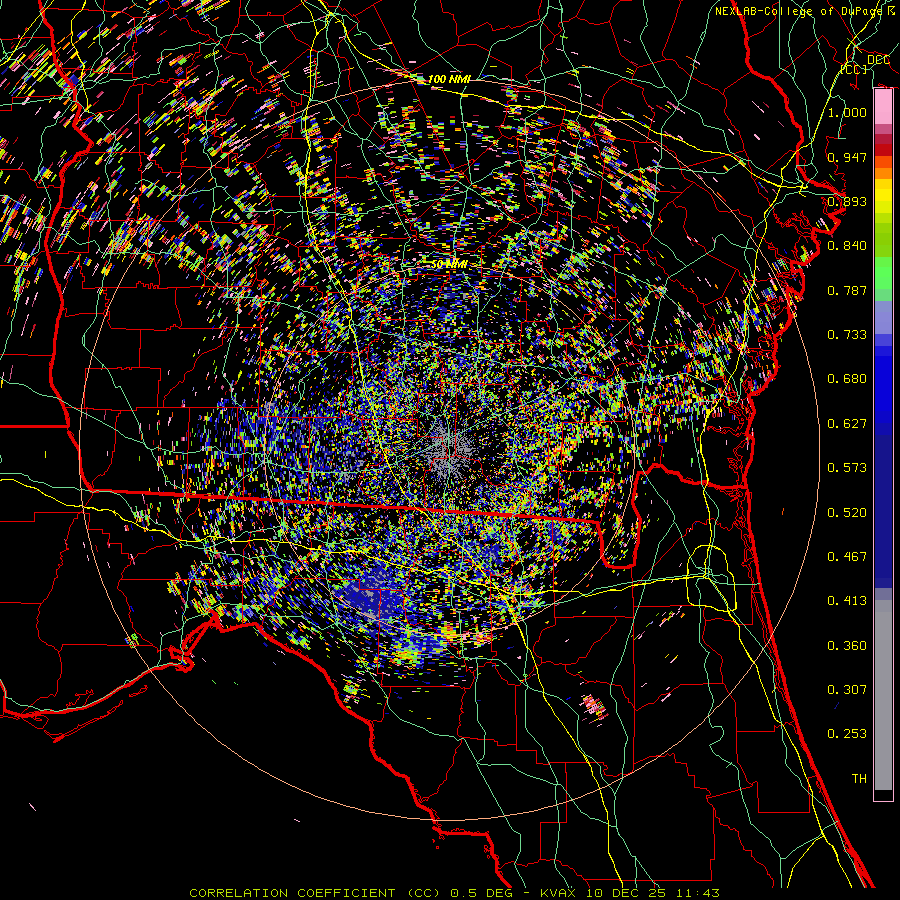Click the '0.573' legend value
Image resolution: width=900 pixels, height=900 pixels.
pyautogui.click(x=847, y=468)
